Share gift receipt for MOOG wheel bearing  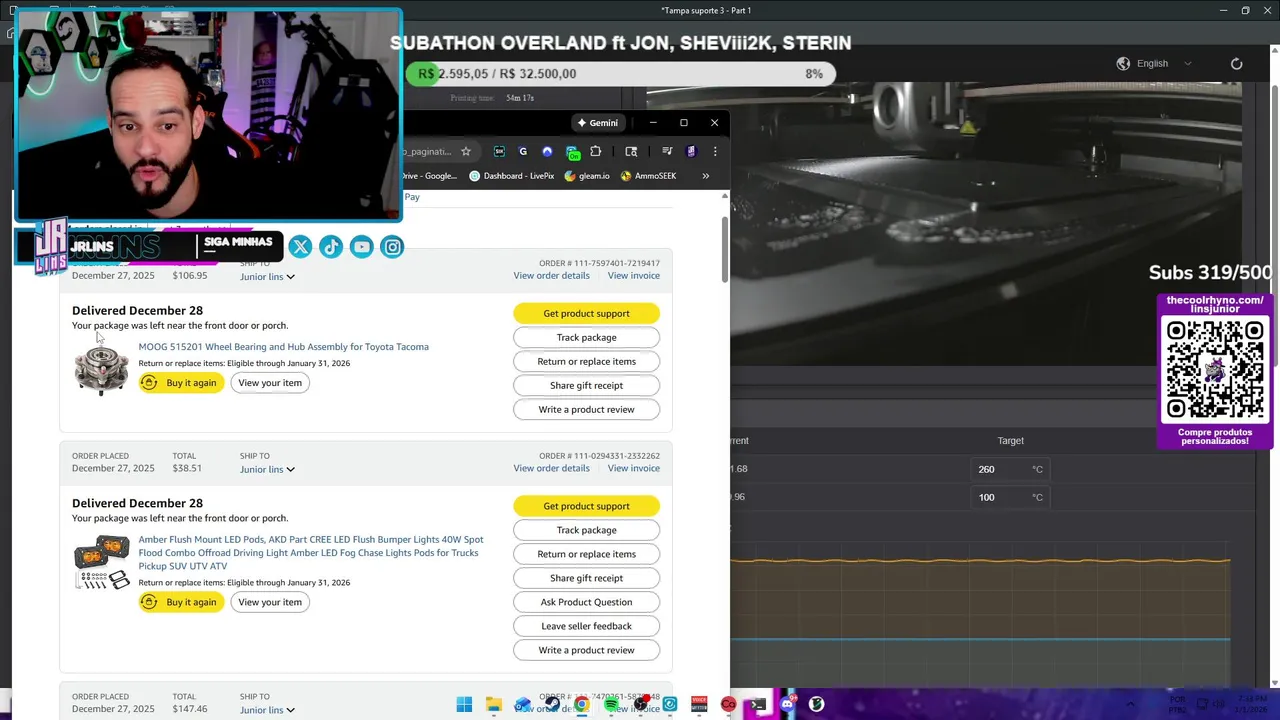pos(586,385)
